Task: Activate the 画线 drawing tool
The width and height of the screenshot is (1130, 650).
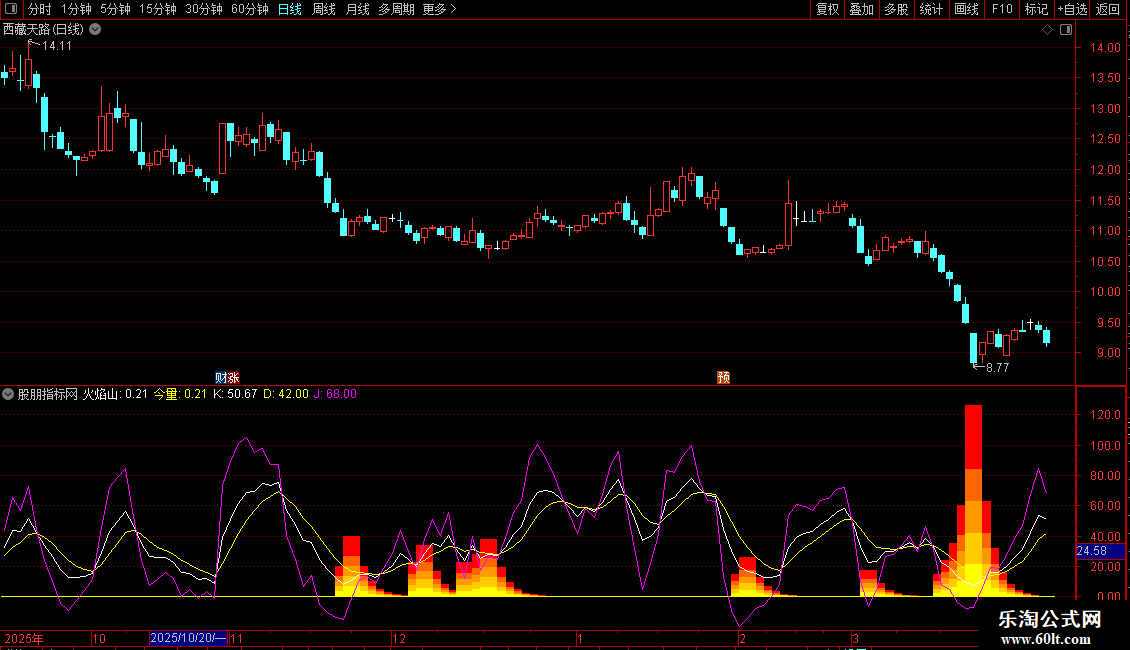Action: tap(966, 9)
